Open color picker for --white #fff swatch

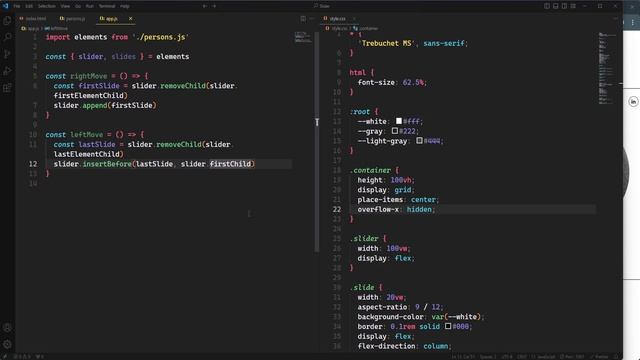tap(399, 121)
